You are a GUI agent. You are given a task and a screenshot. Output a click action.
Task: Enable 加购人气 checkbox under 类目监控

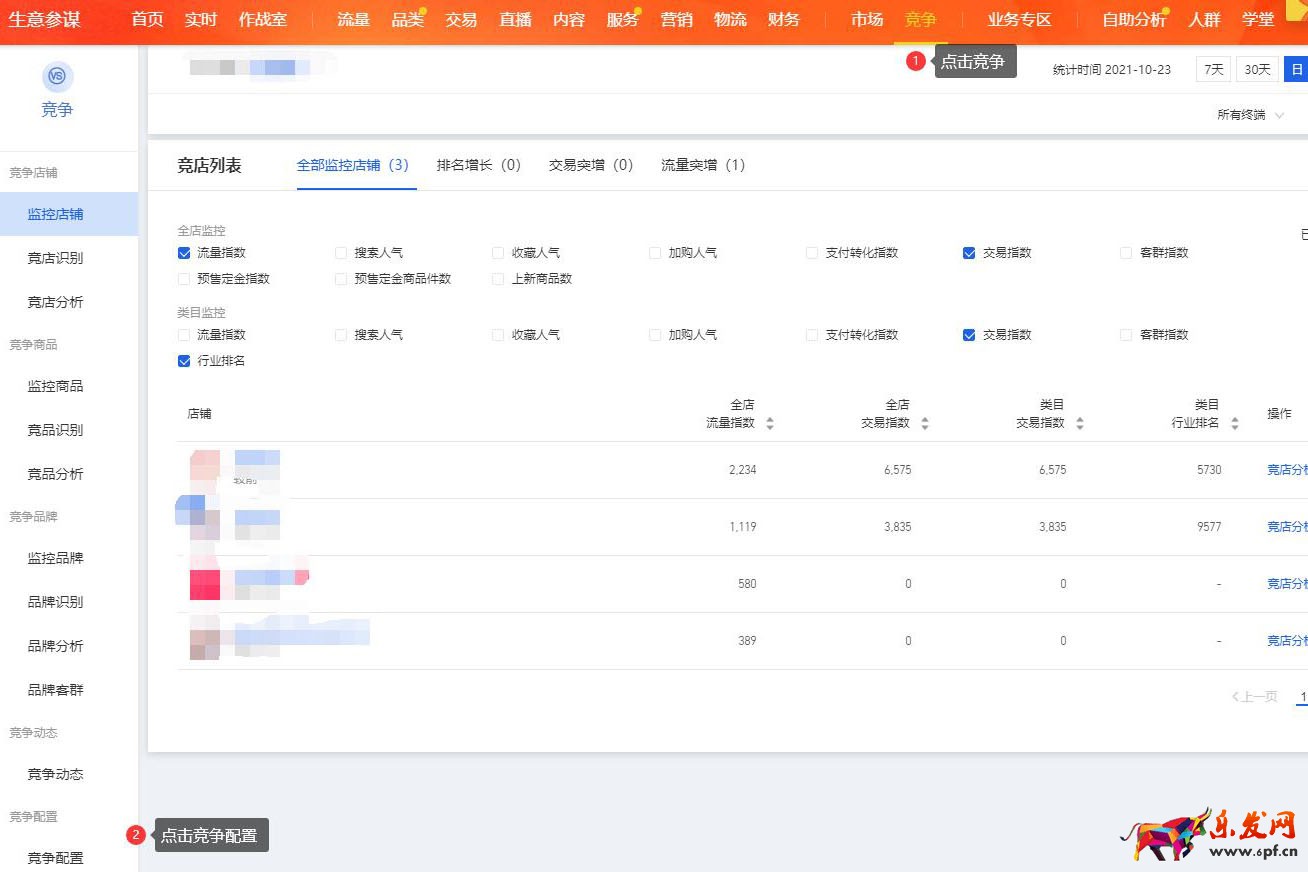pyautogui.click(x=654, y=335)
